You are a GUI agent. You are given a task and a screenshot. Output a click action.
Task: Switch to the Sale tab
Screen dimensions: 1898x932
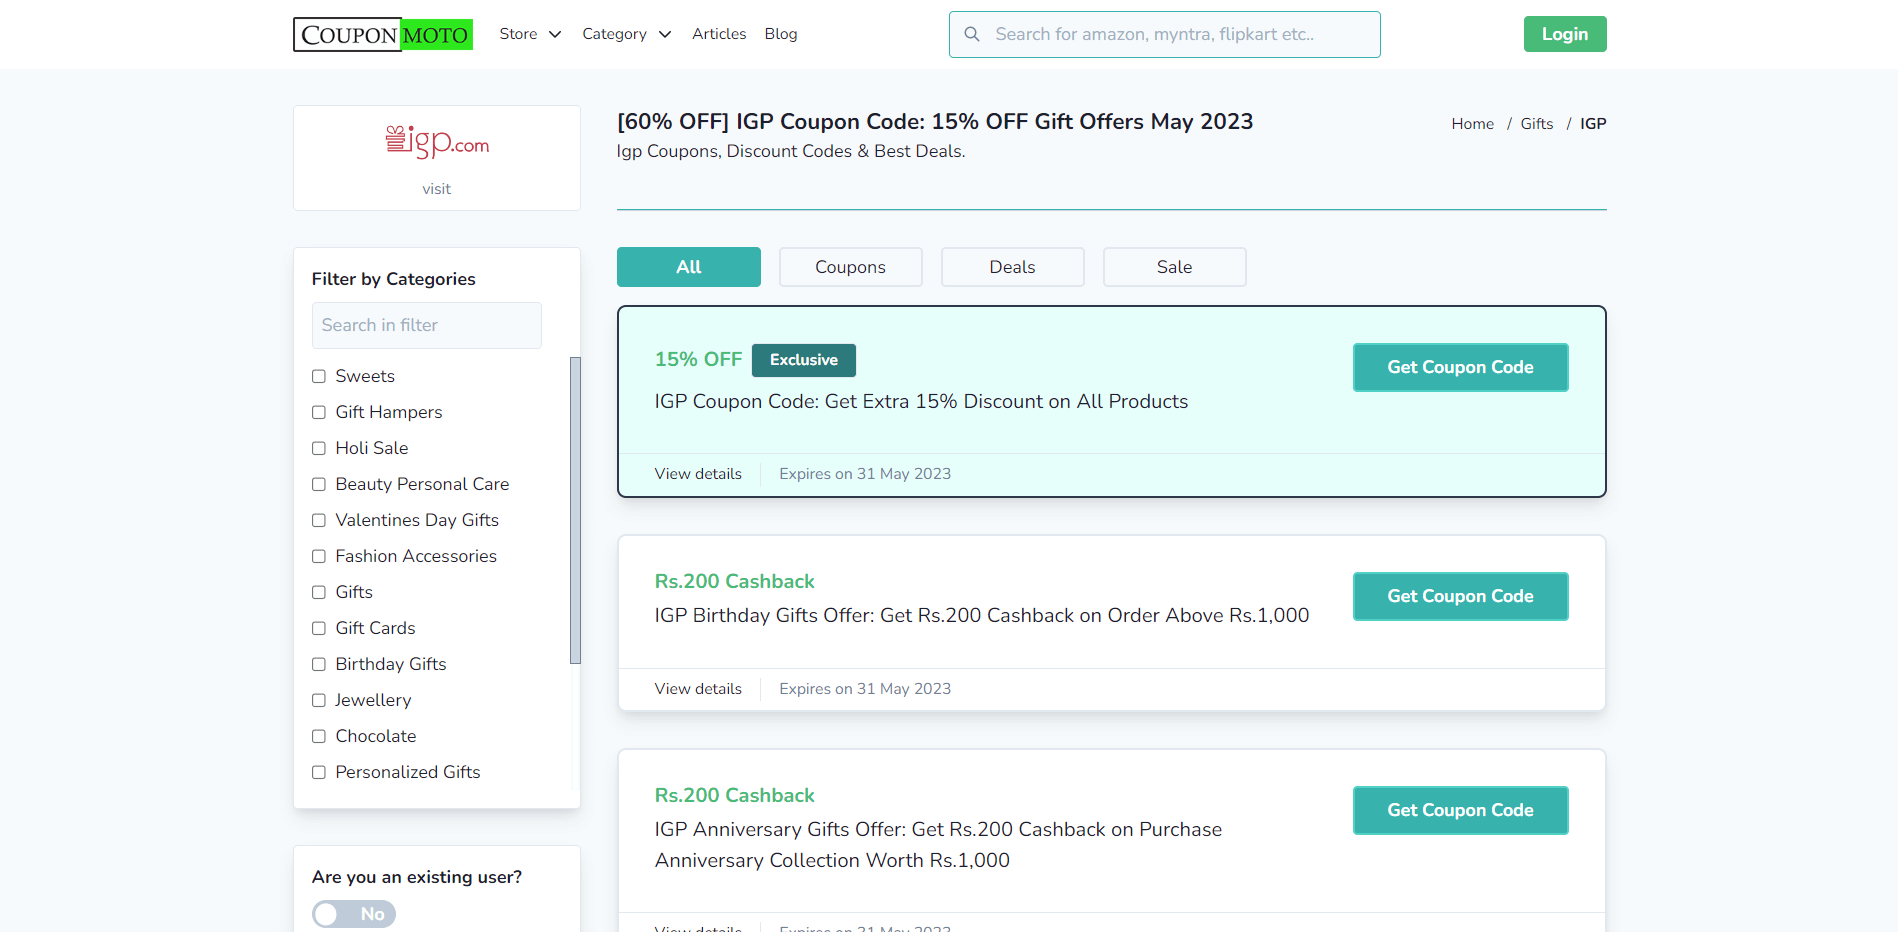1175,267
